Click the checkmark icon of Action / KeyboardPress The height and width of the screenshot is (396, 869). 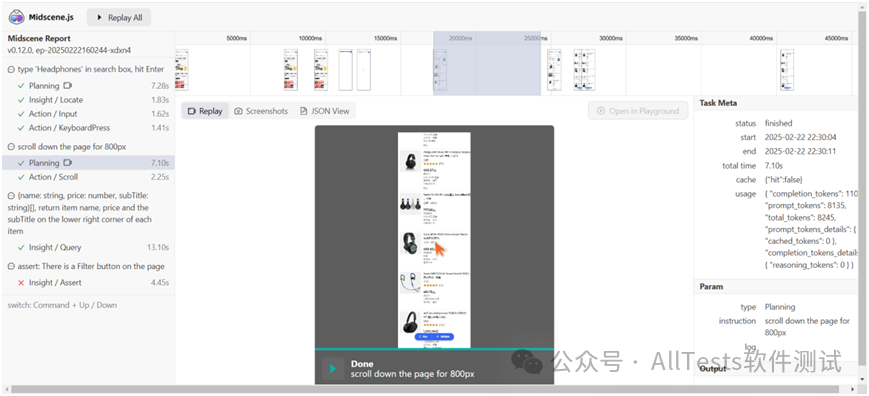pyautogui.click(x=21, y=127)
